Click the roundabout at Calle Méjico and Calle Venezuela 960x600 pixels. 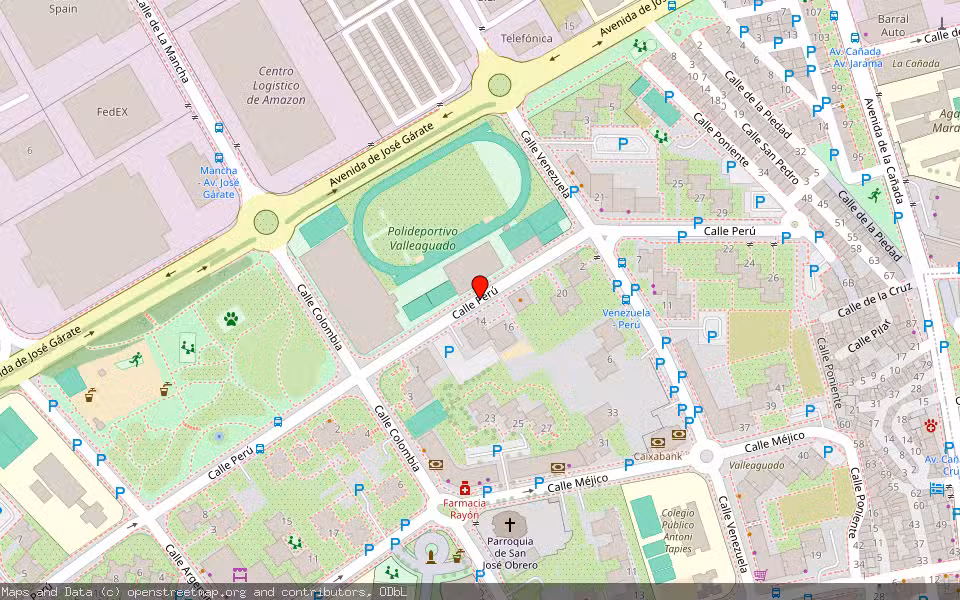[x=707, y=457]
